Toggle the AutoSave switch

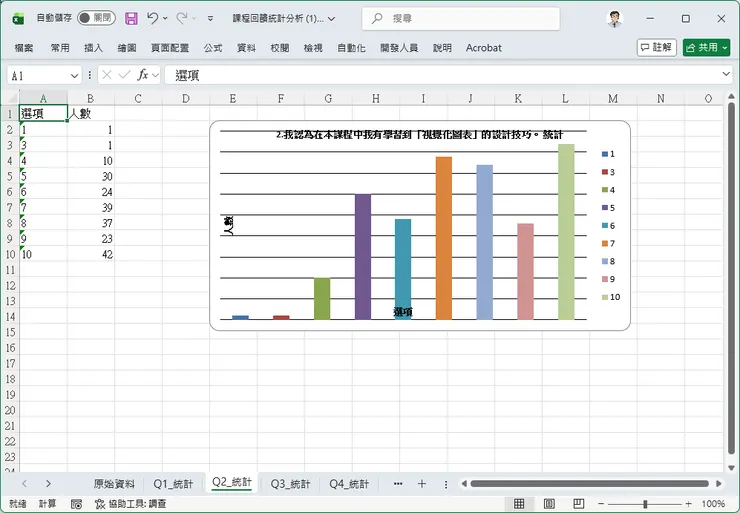96,18
